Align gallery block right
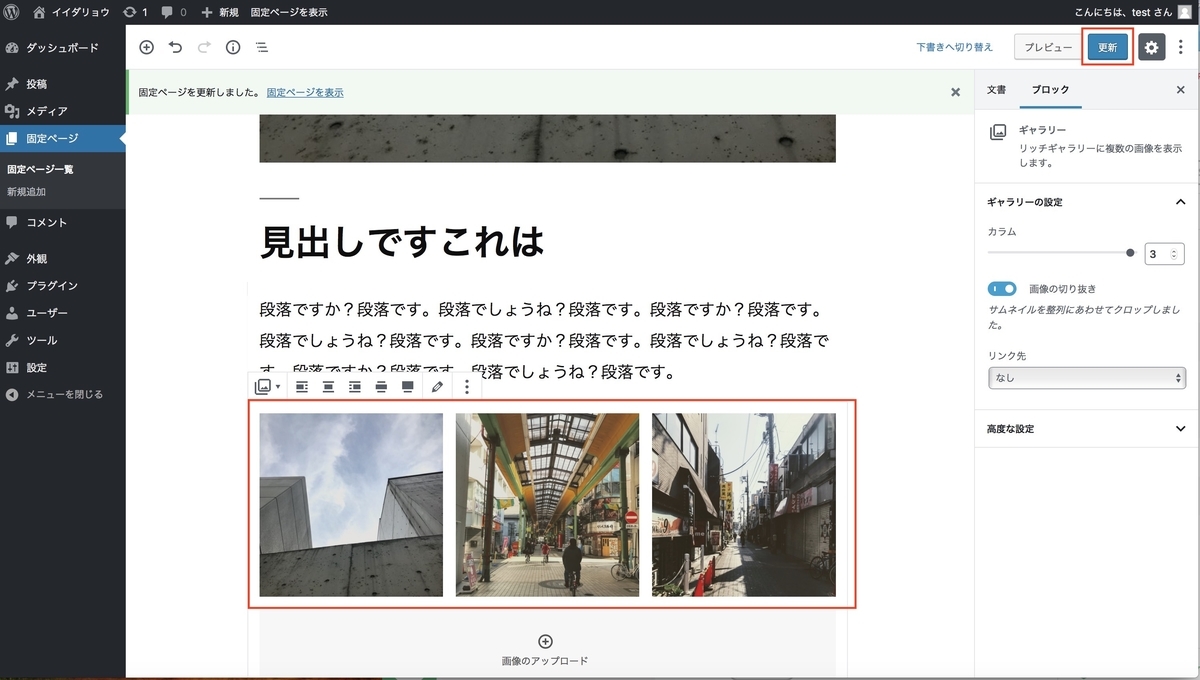Screen dimensions: 1200x680 pos(355,386)
